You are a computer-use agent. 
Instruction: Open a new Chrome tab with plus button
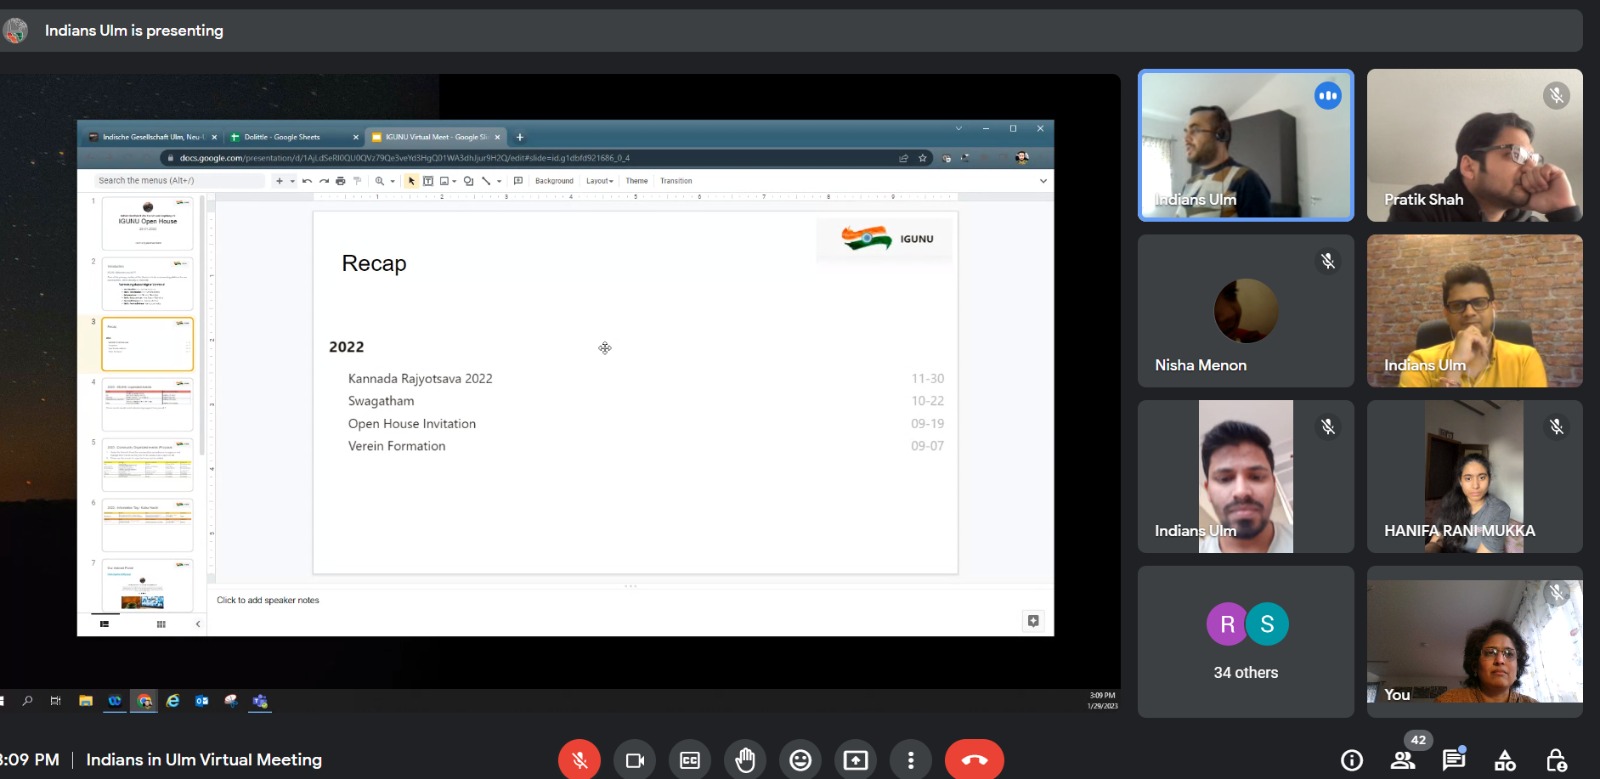coord(520,137)
